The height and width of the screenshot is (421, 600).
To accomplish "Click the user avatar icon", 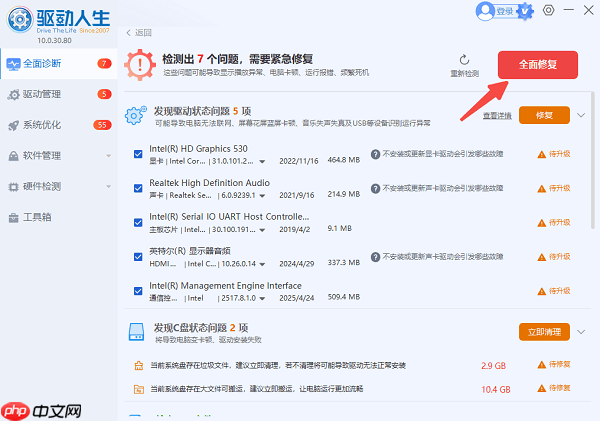I will coord(485,11).
